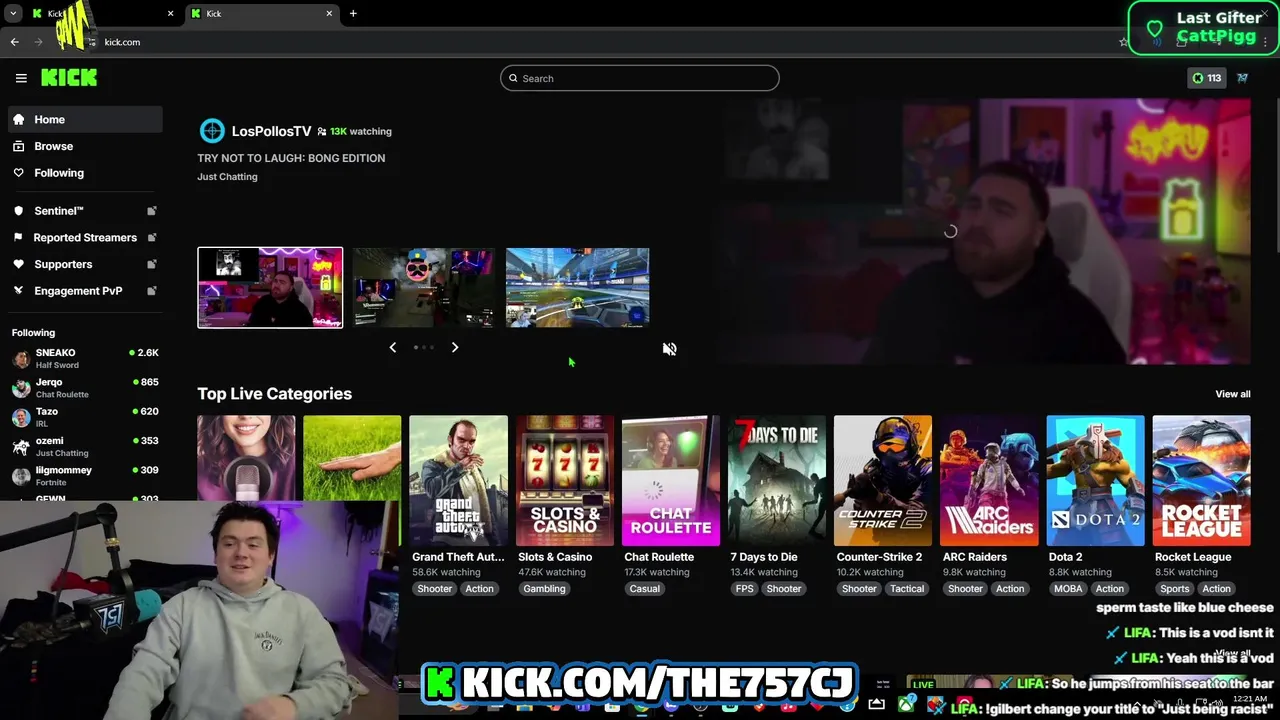Screen dimensions: 1280x720
Task: Open the 113 points counter badge
Action: point(1206,78)
